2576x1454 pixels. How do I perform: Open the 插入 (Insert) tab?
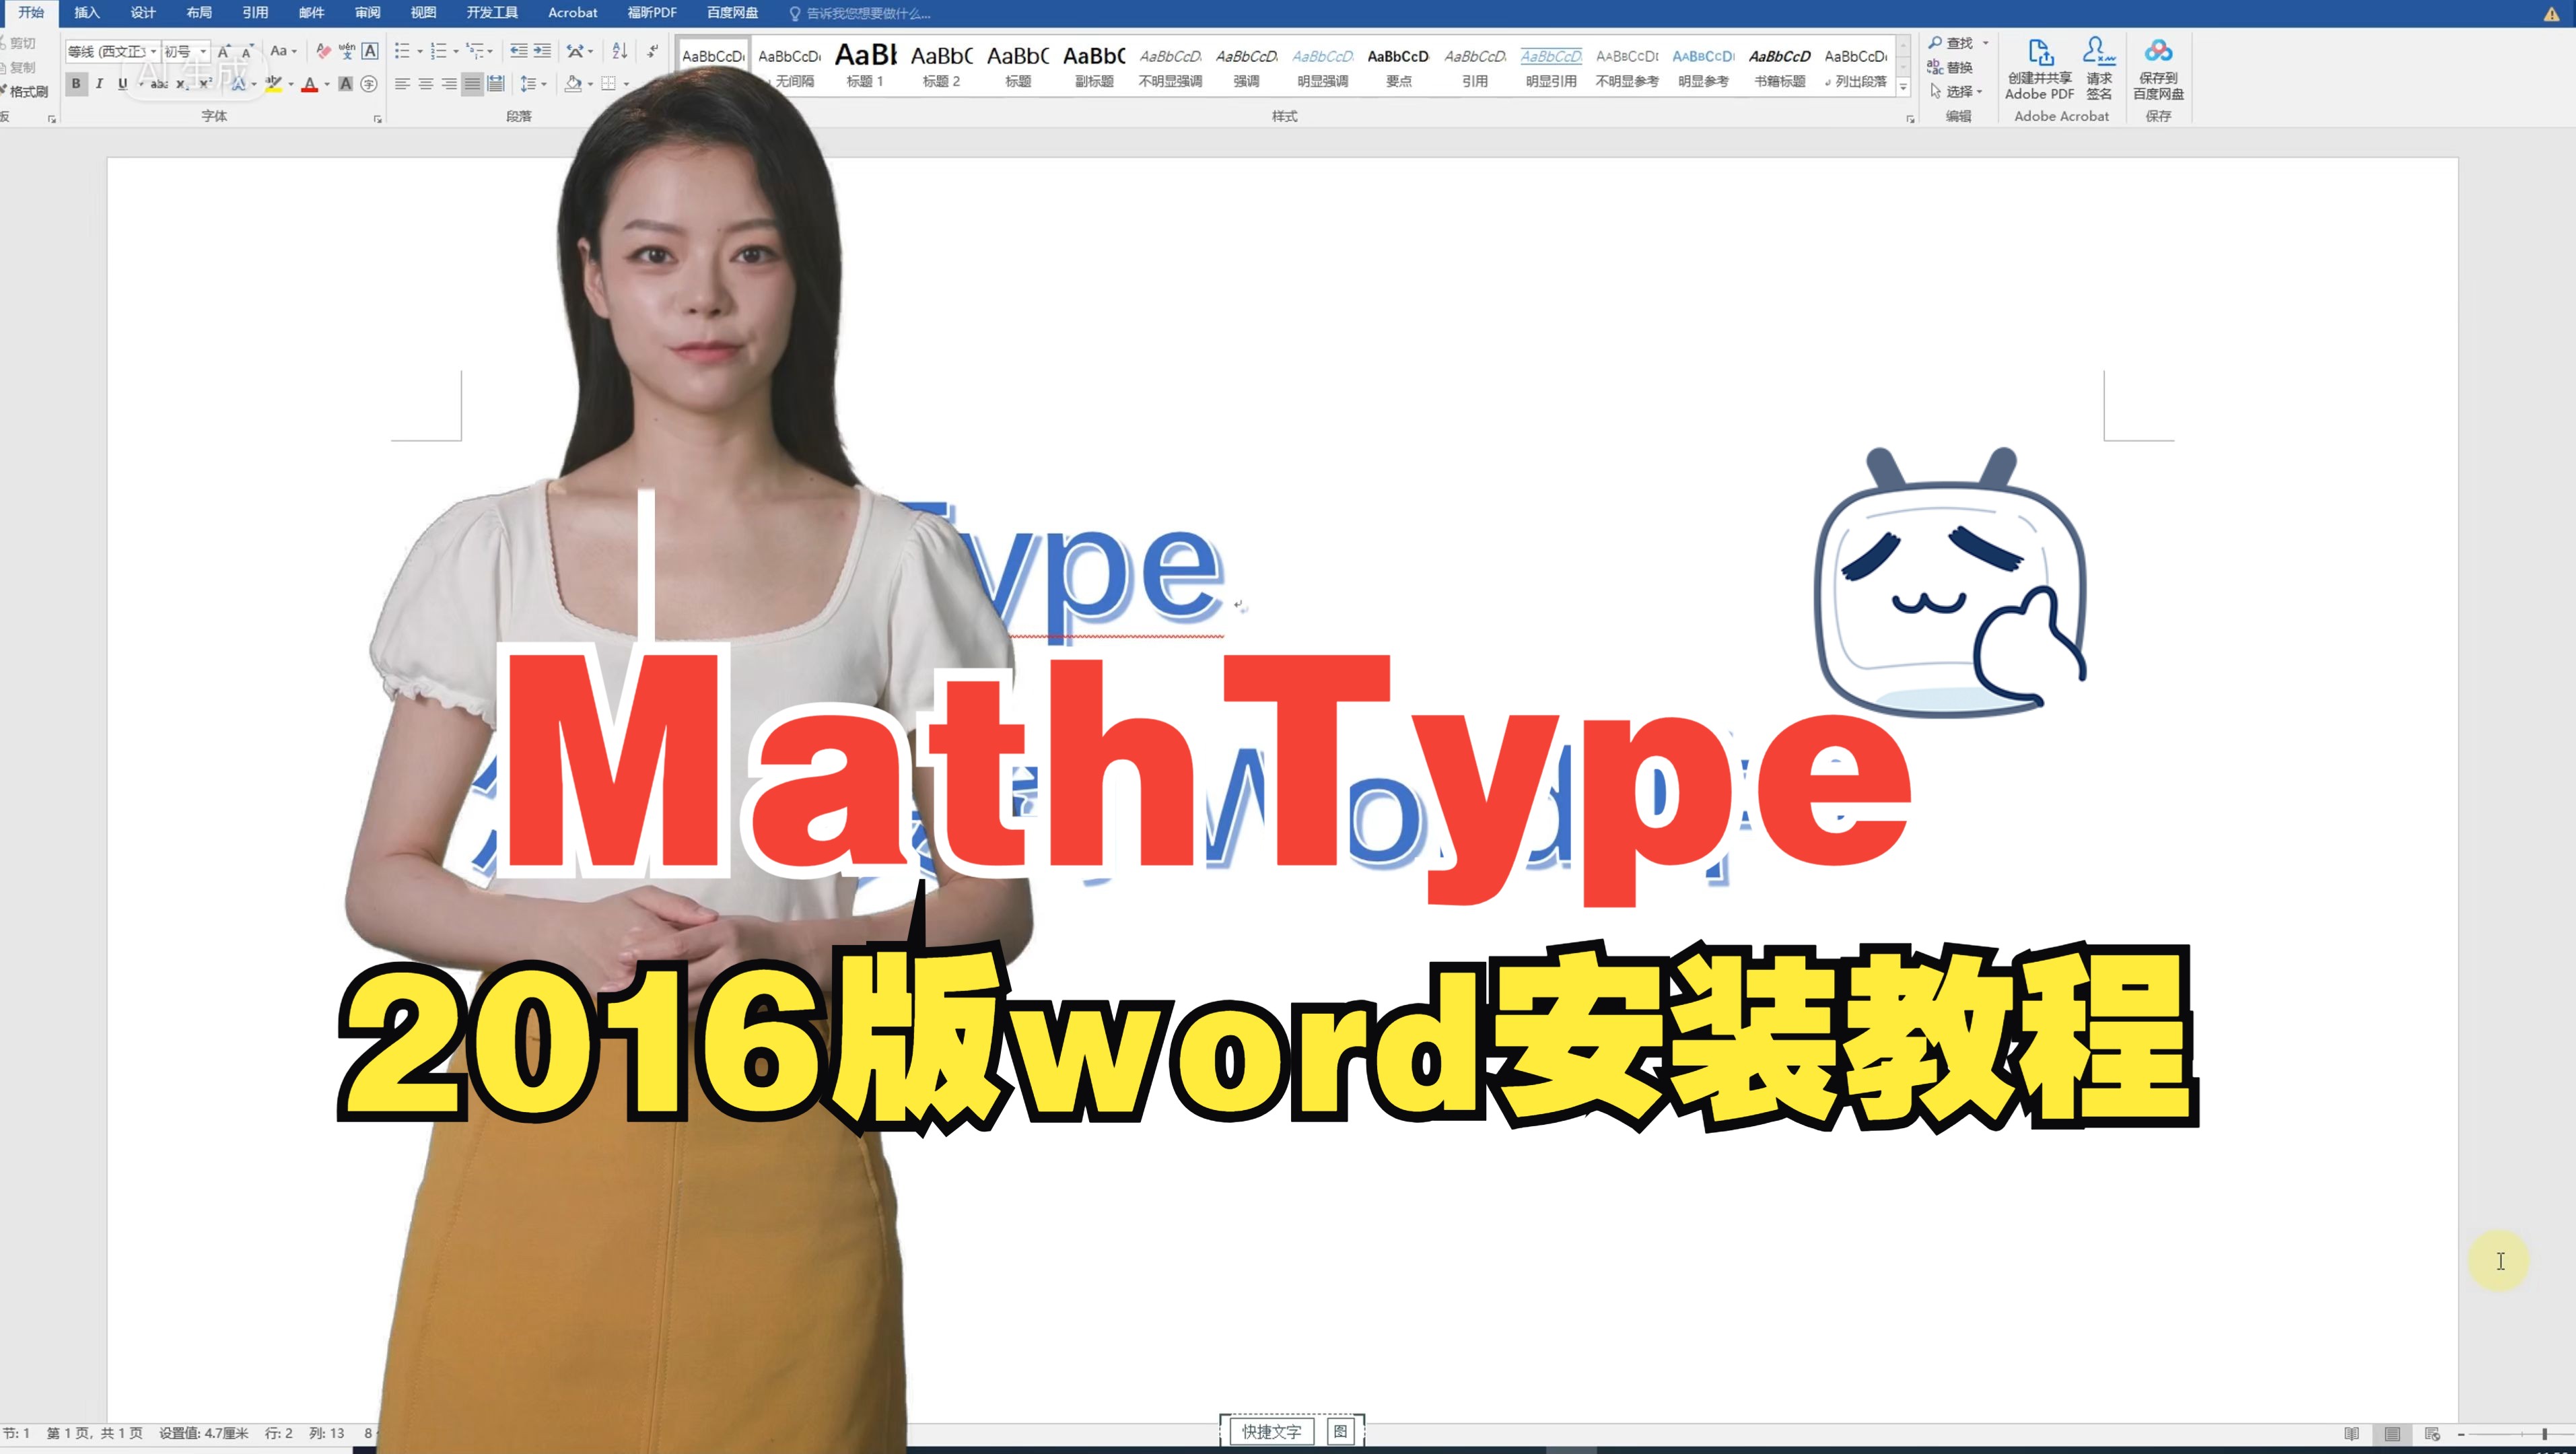tap(87, 13)
